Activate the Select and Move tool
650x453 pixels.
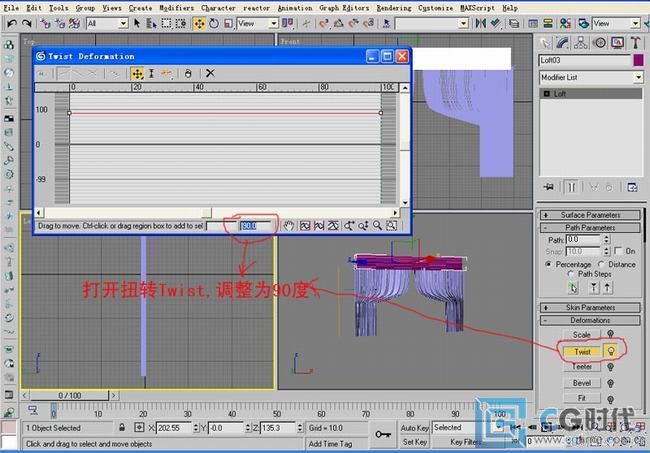point(199,24)
